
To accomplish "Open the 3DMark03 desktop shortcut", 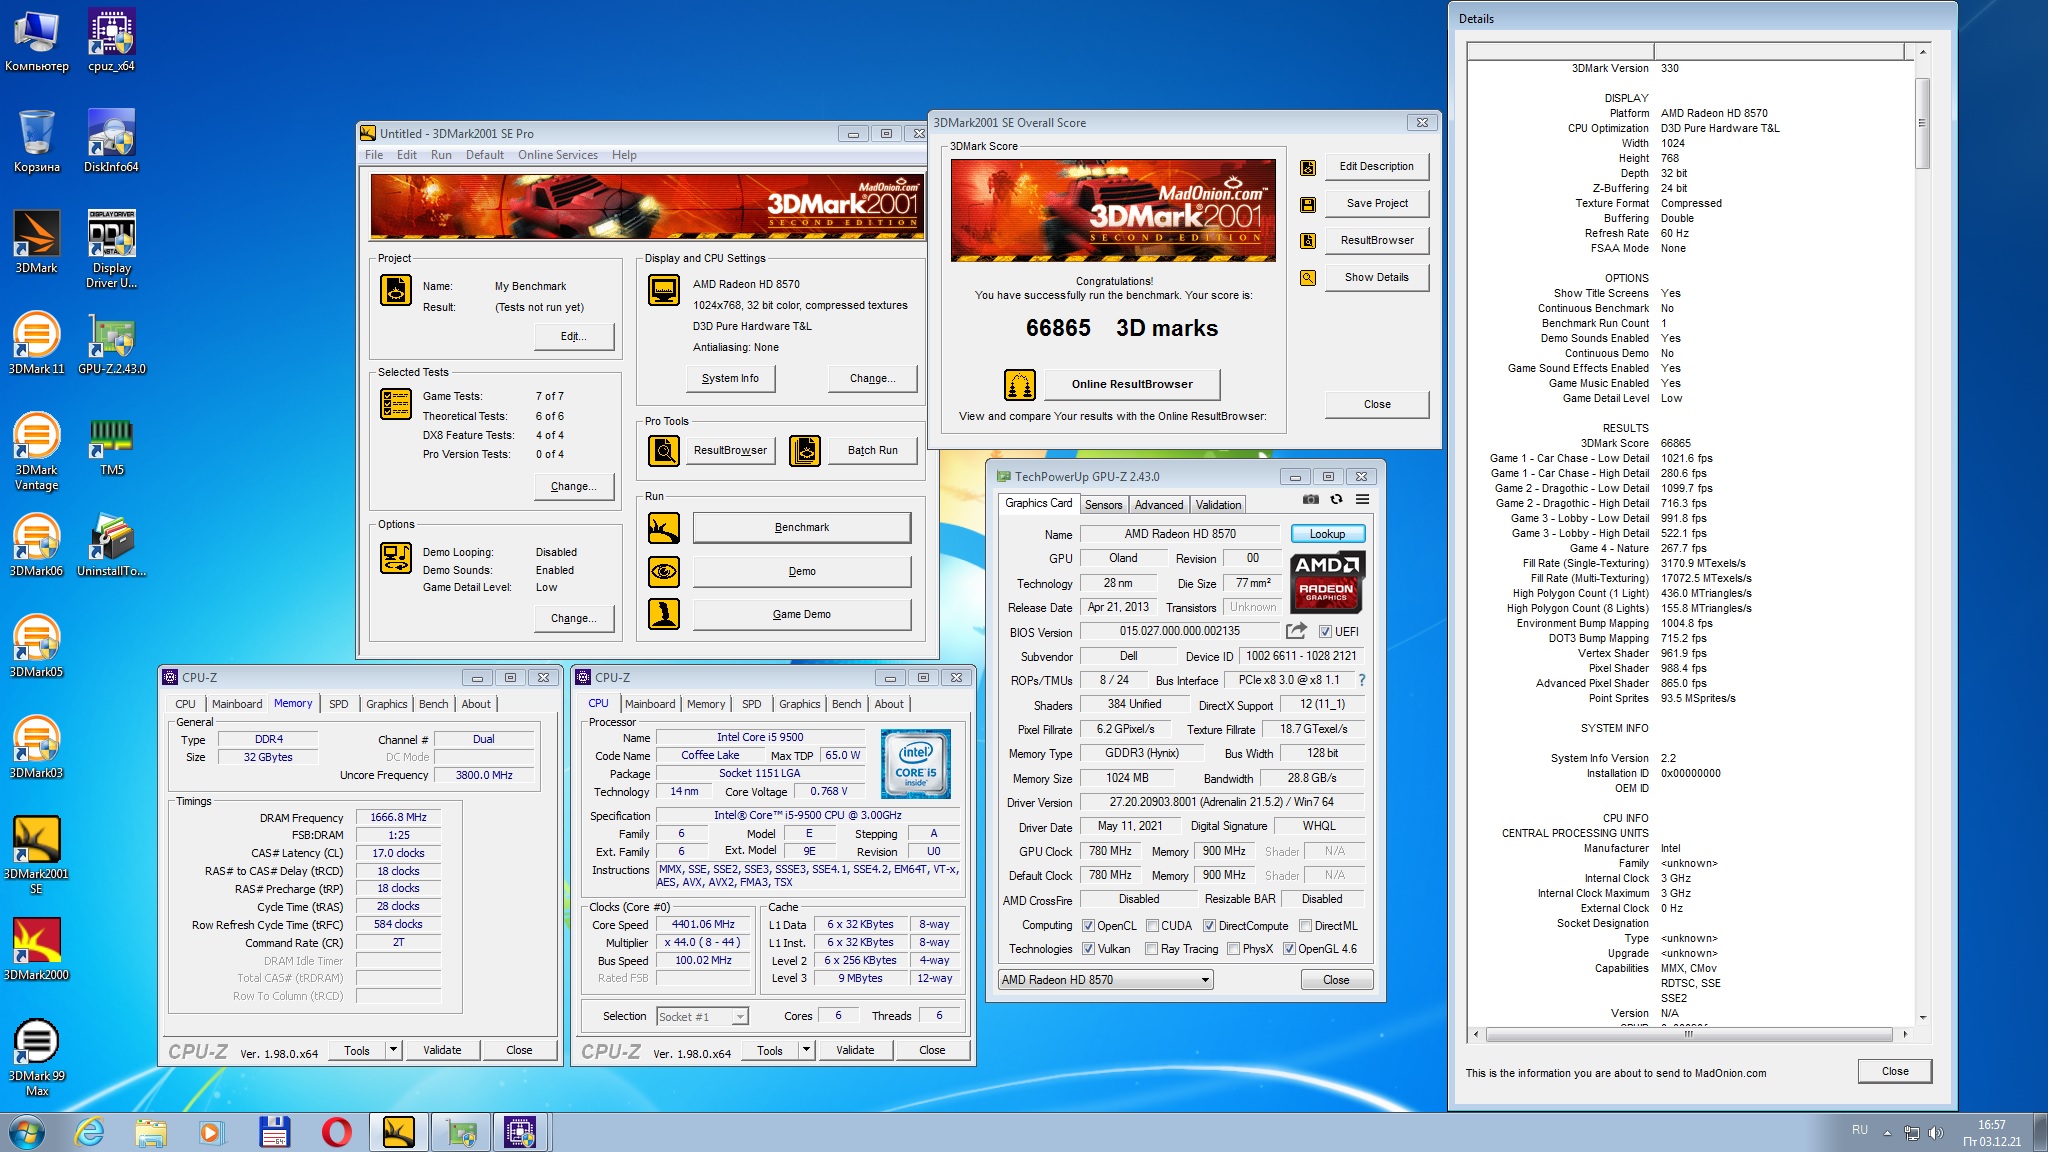I will 36,747.
